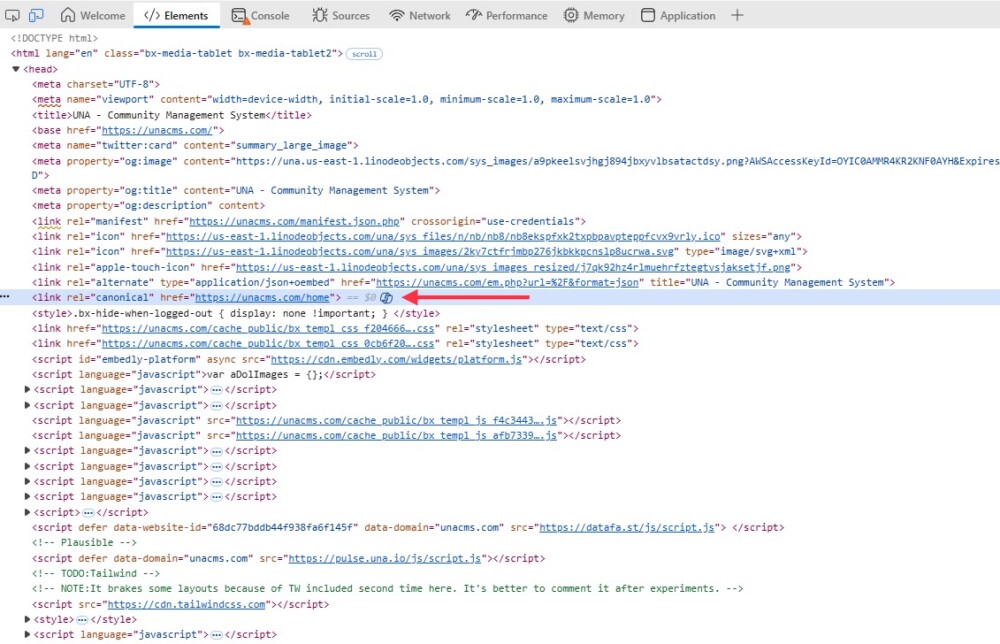Toggle the device emulation icon
This screenshot has height=644, width=1000.
point(36,15)
